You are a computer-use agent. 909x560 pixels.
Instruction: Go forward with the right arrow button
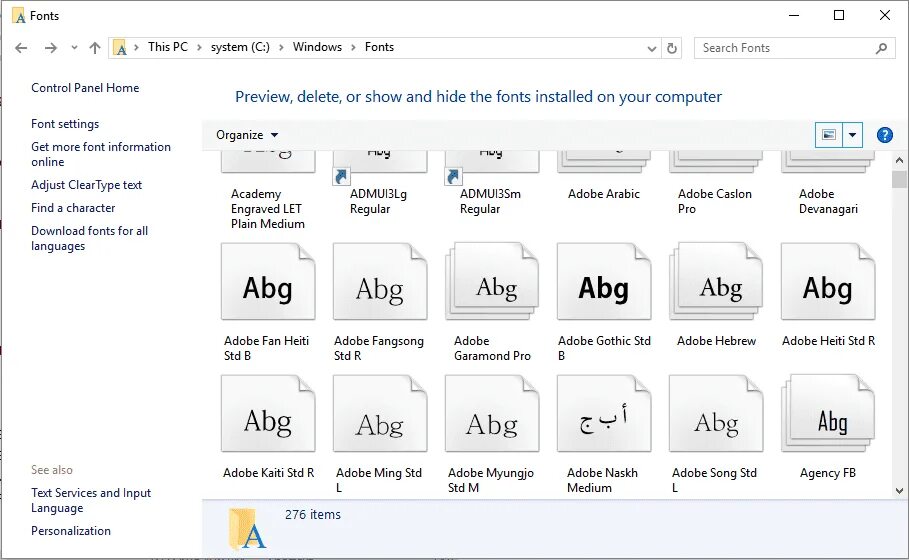click(51, 48)
